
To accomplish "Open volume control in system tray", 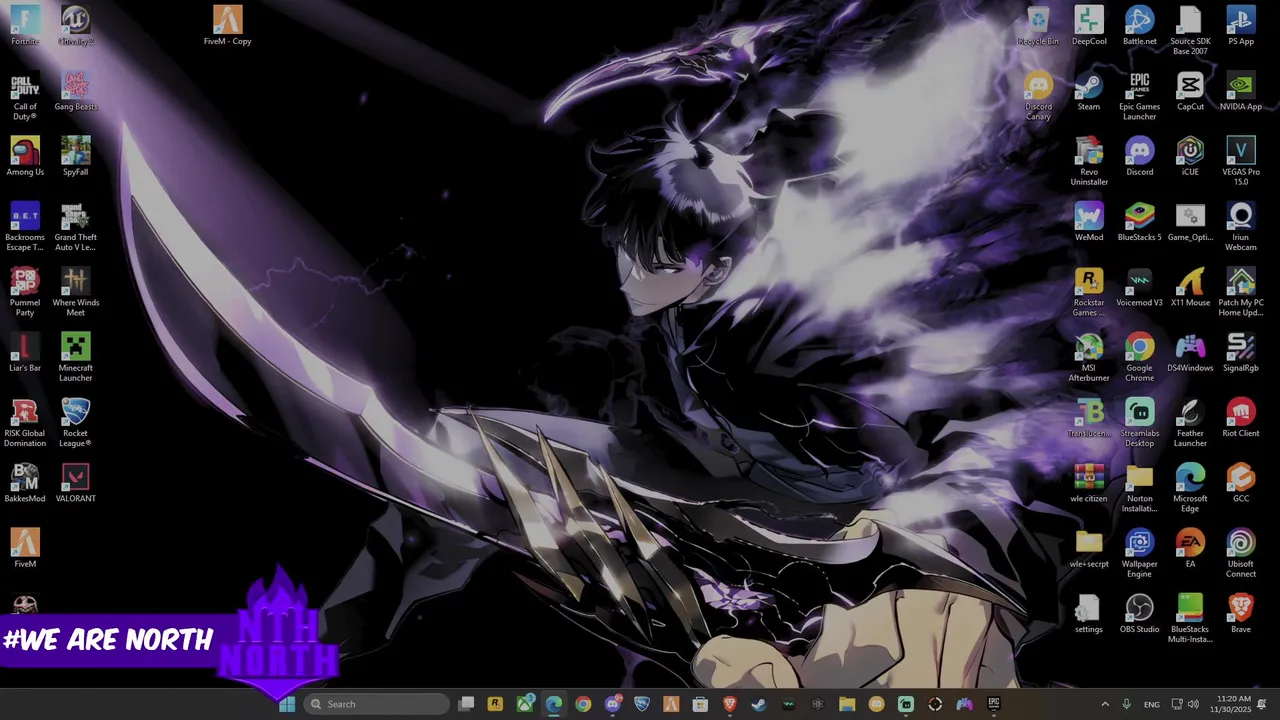I will pos(1193,704).
